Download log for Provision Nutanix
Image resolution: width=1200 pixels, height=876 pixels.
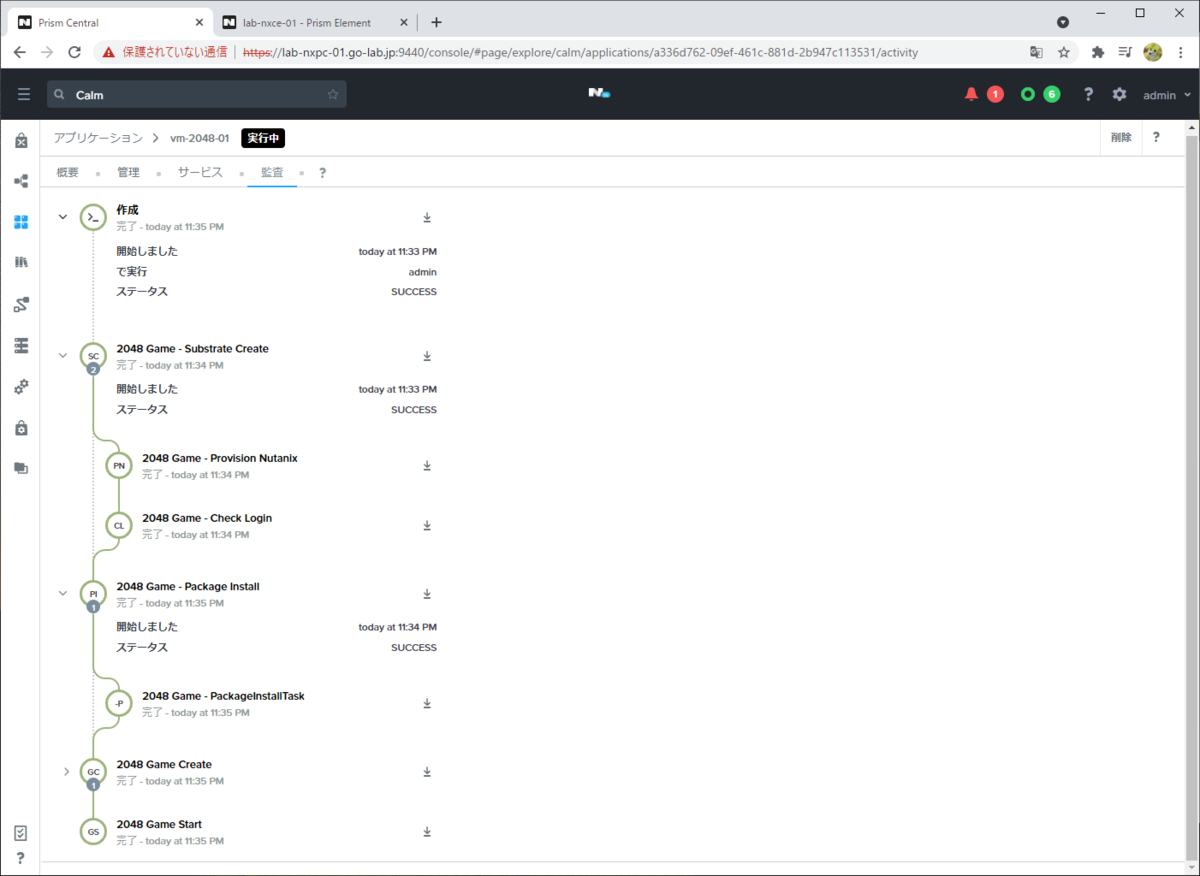[x=427, y=465]
